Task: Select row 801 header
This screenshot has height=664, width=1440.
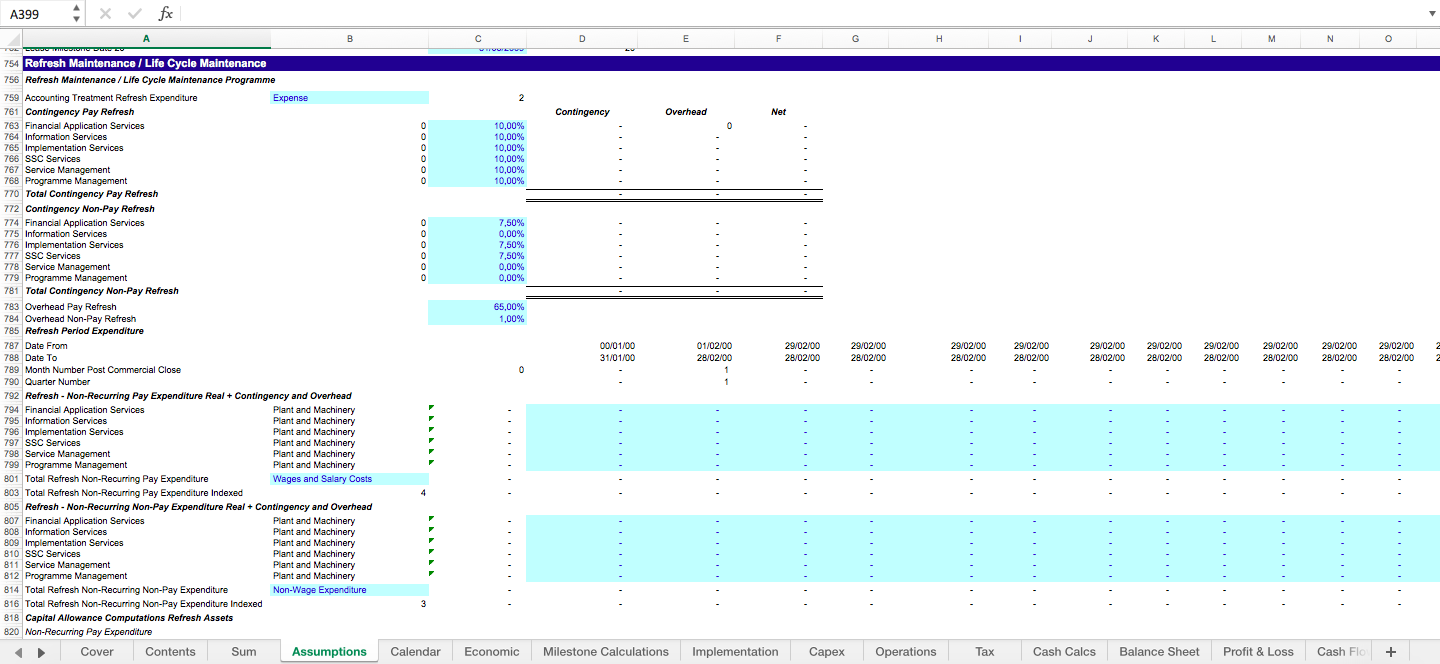Action: 11,479
